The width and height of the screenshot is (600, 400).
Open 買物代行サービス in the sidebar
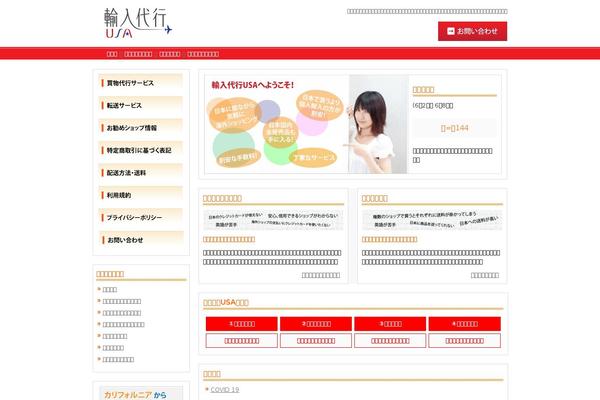click(x=140, y=83)
